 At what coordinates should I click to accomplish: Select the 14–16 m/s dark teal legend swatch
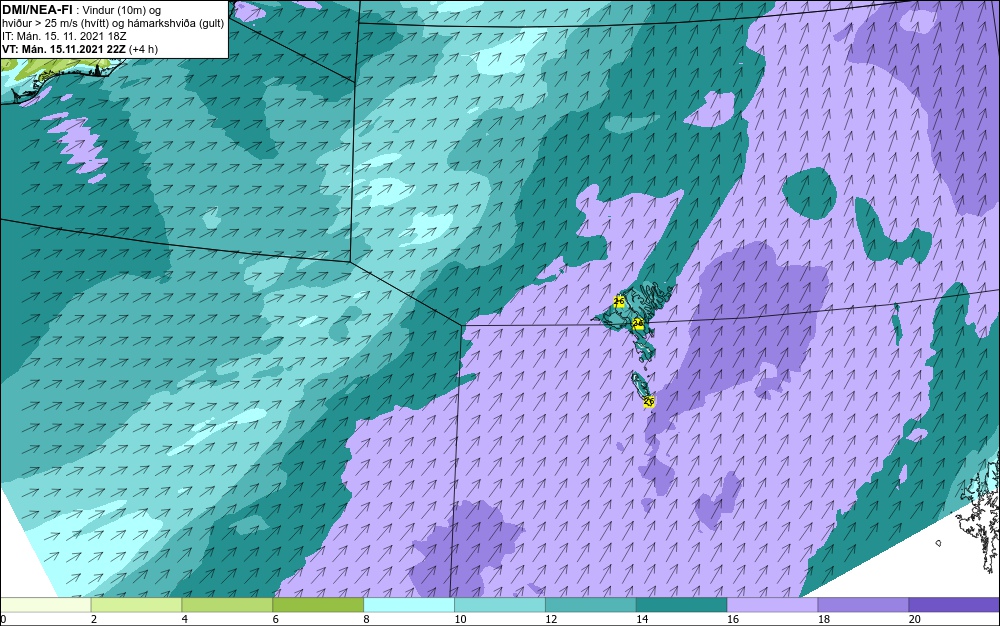coord(682,605)
